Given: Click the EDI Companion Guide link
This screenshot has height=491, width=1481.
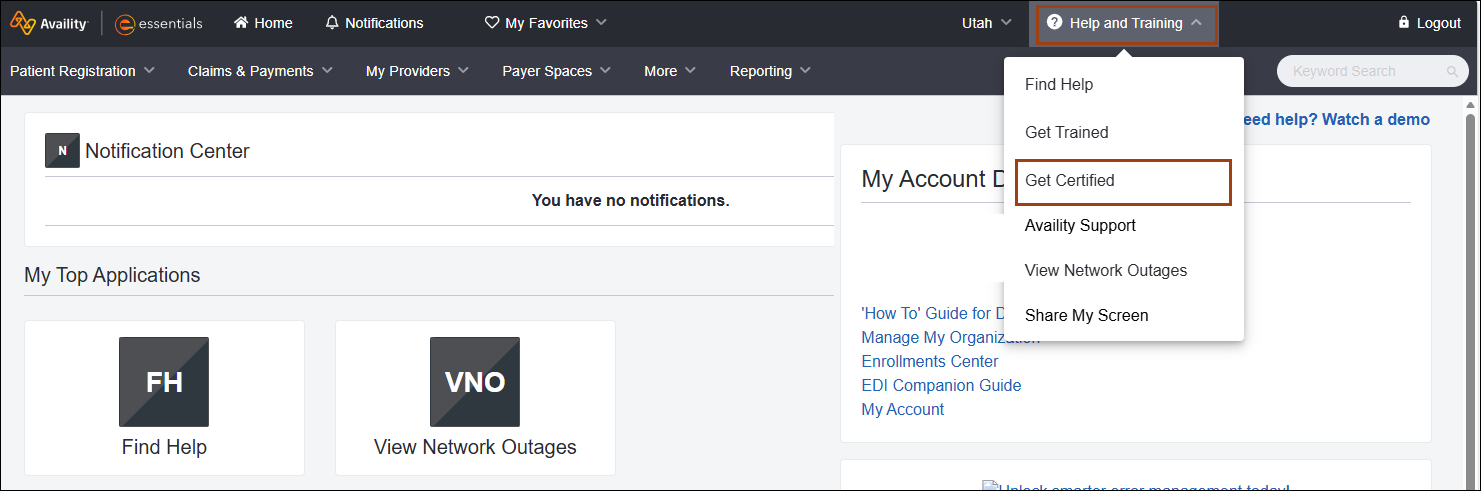Looking at the screenshot, I should click(x=941, y=386).
